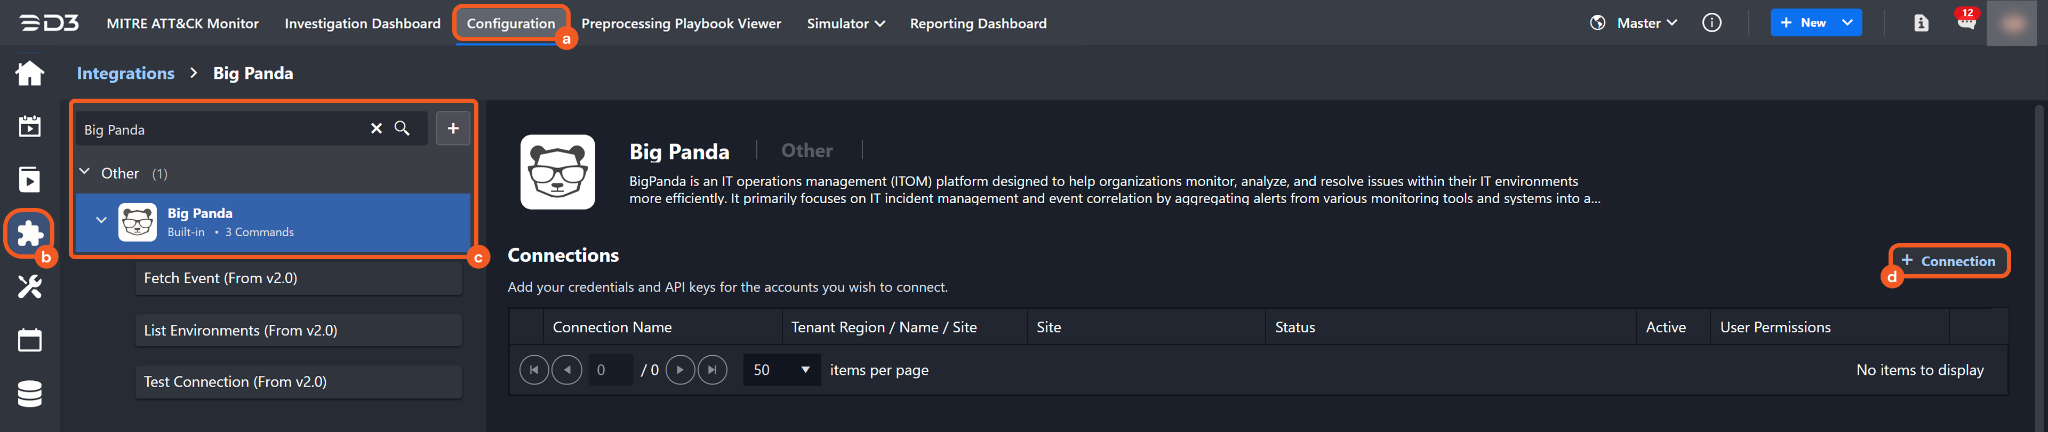The height and width of the screenshot is (432, 2048).
Task: Open the tools wrench icon in sidebar
Action: click(30, 287)
